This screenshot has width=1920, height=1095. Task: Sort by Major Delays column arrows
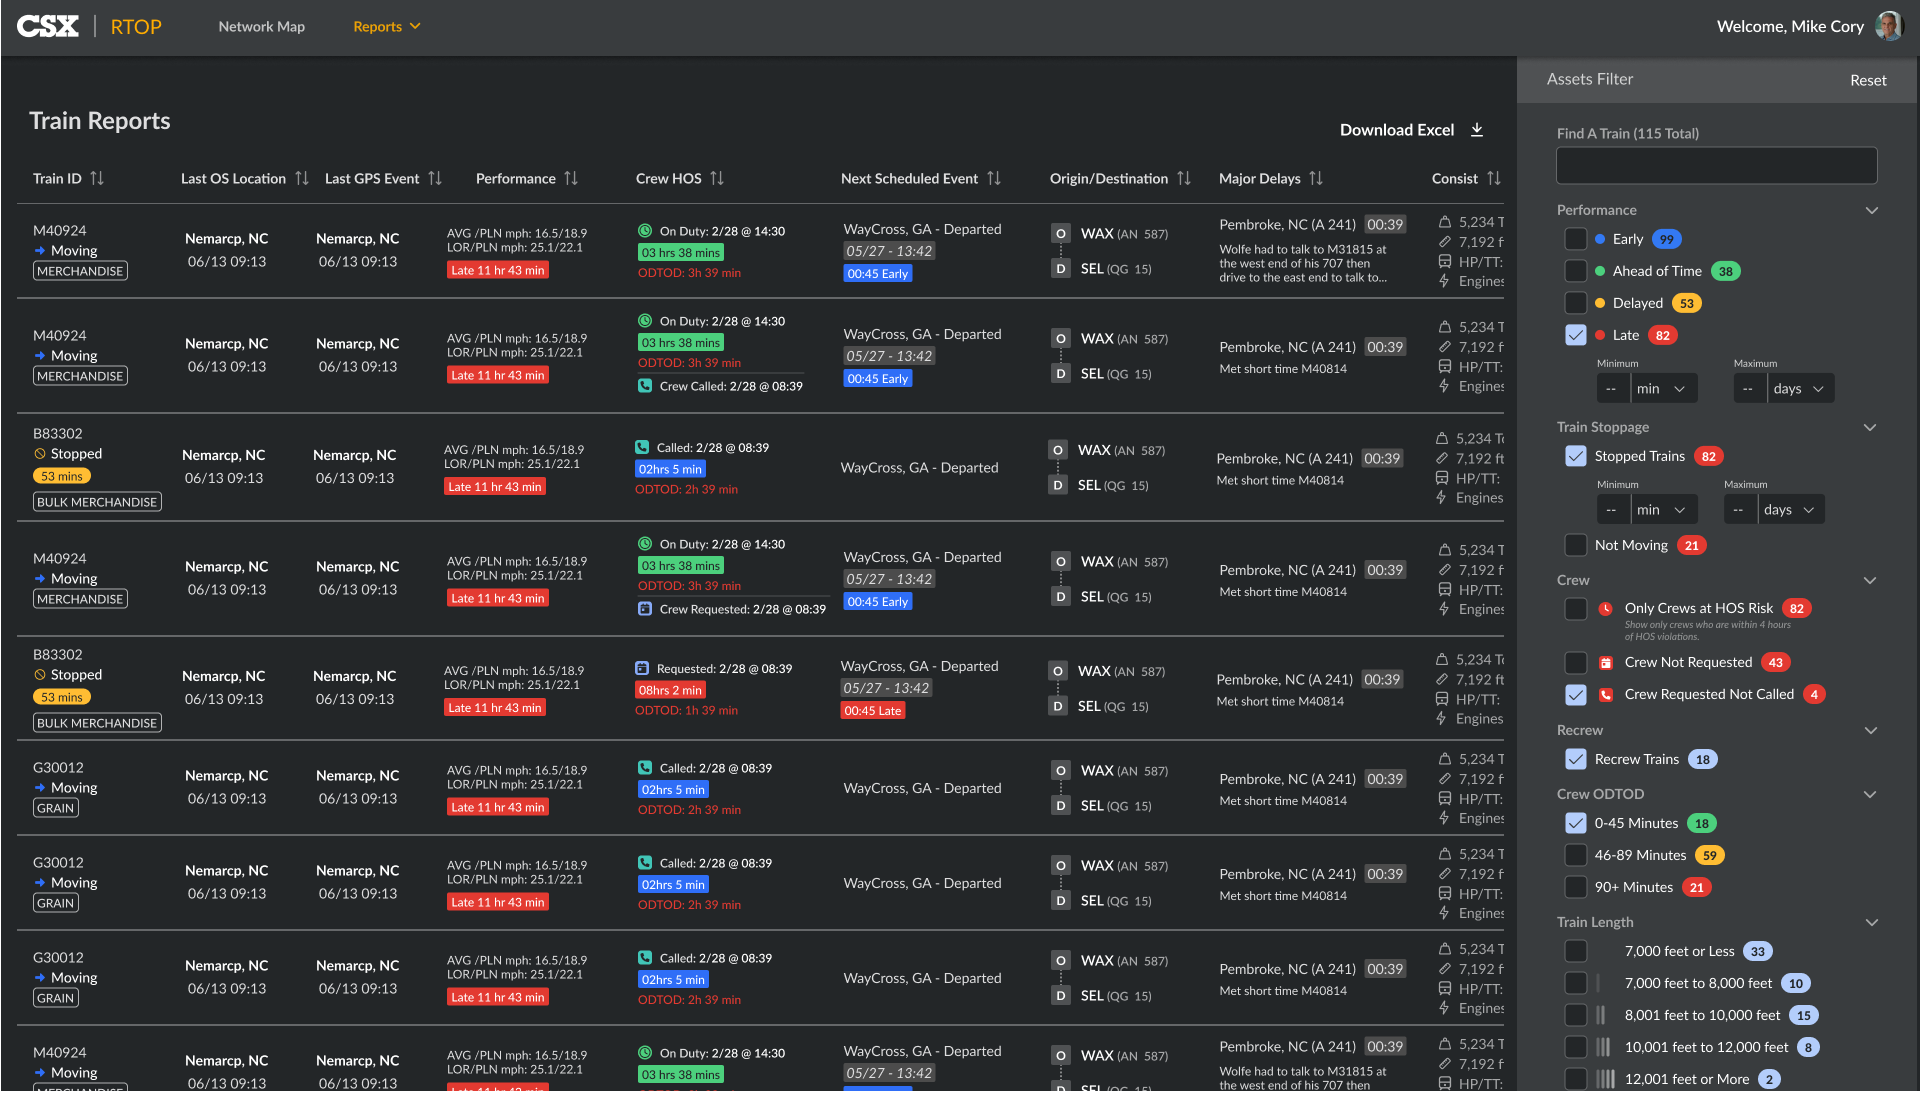1316,178
